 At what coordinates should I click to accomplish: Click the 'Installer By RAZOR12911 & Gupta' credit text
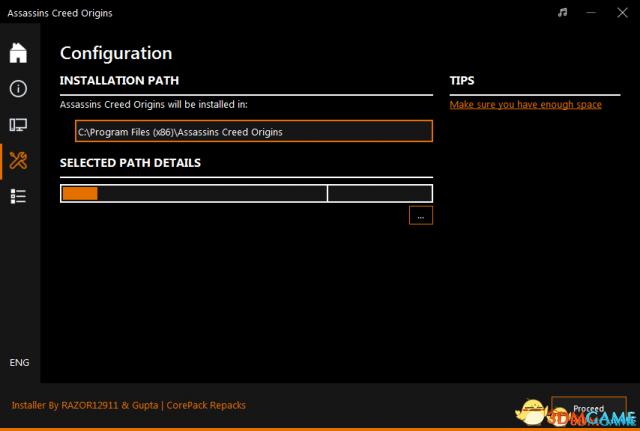point(85,405)
